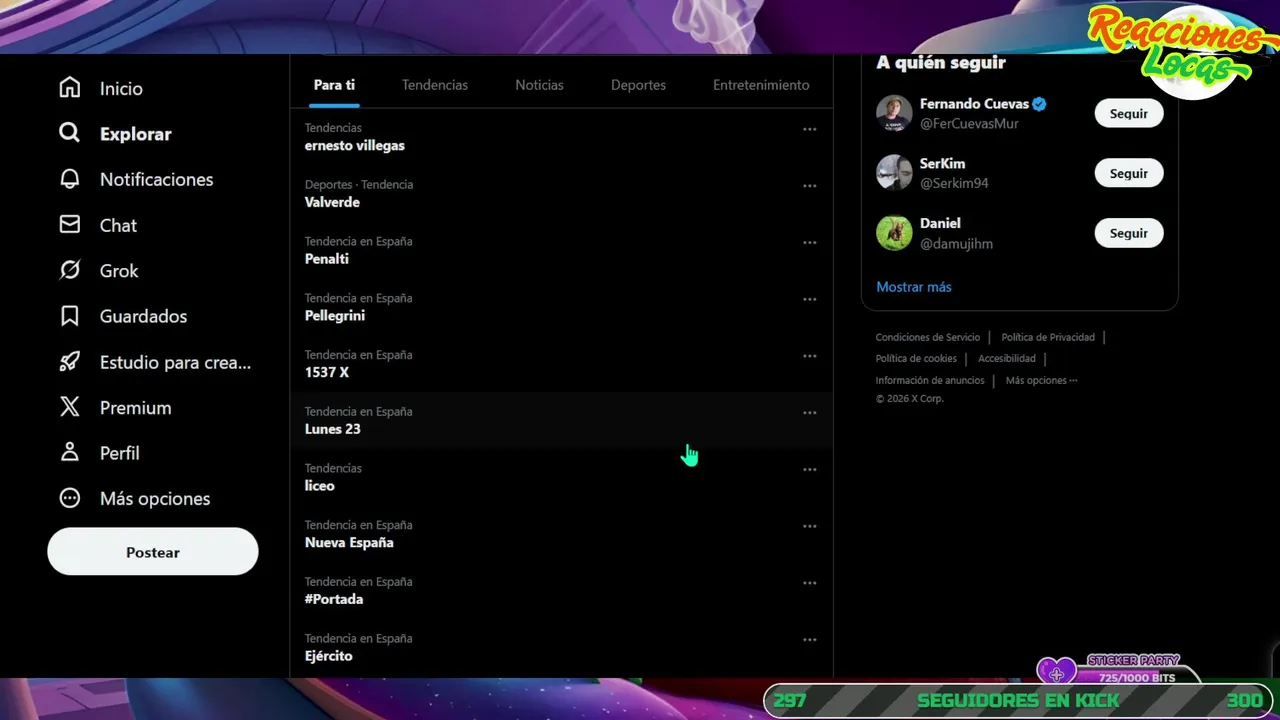Open Daniel profile picture

point(894,233)
